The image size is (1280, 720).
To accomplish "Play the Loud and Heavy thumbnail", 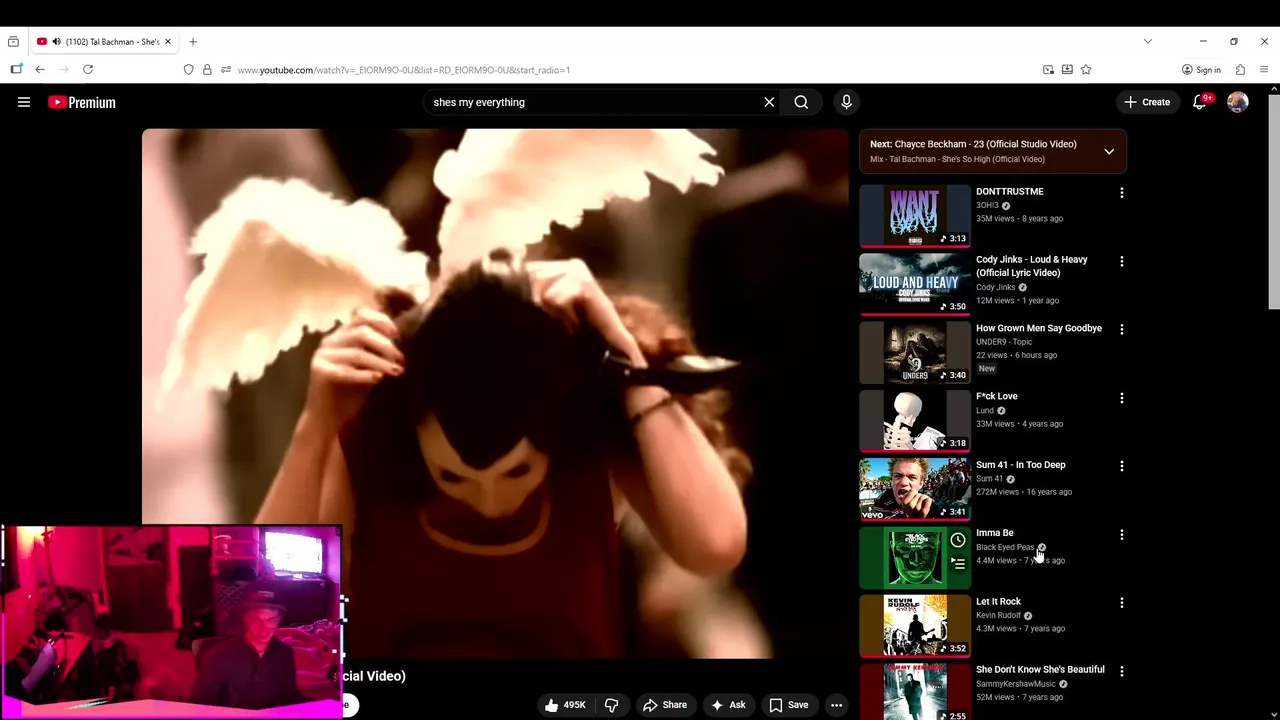I will click(x=914, y=283).
